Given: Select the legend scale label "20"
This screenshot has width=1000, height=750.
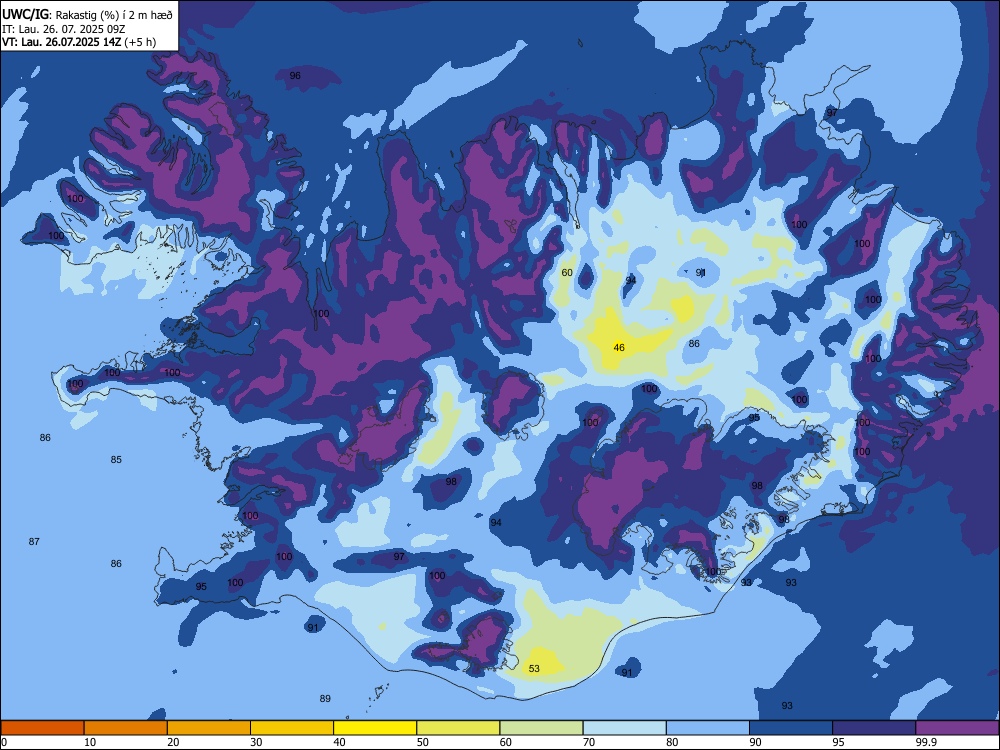Looking at the screenshot, I should tap(173, 742).
